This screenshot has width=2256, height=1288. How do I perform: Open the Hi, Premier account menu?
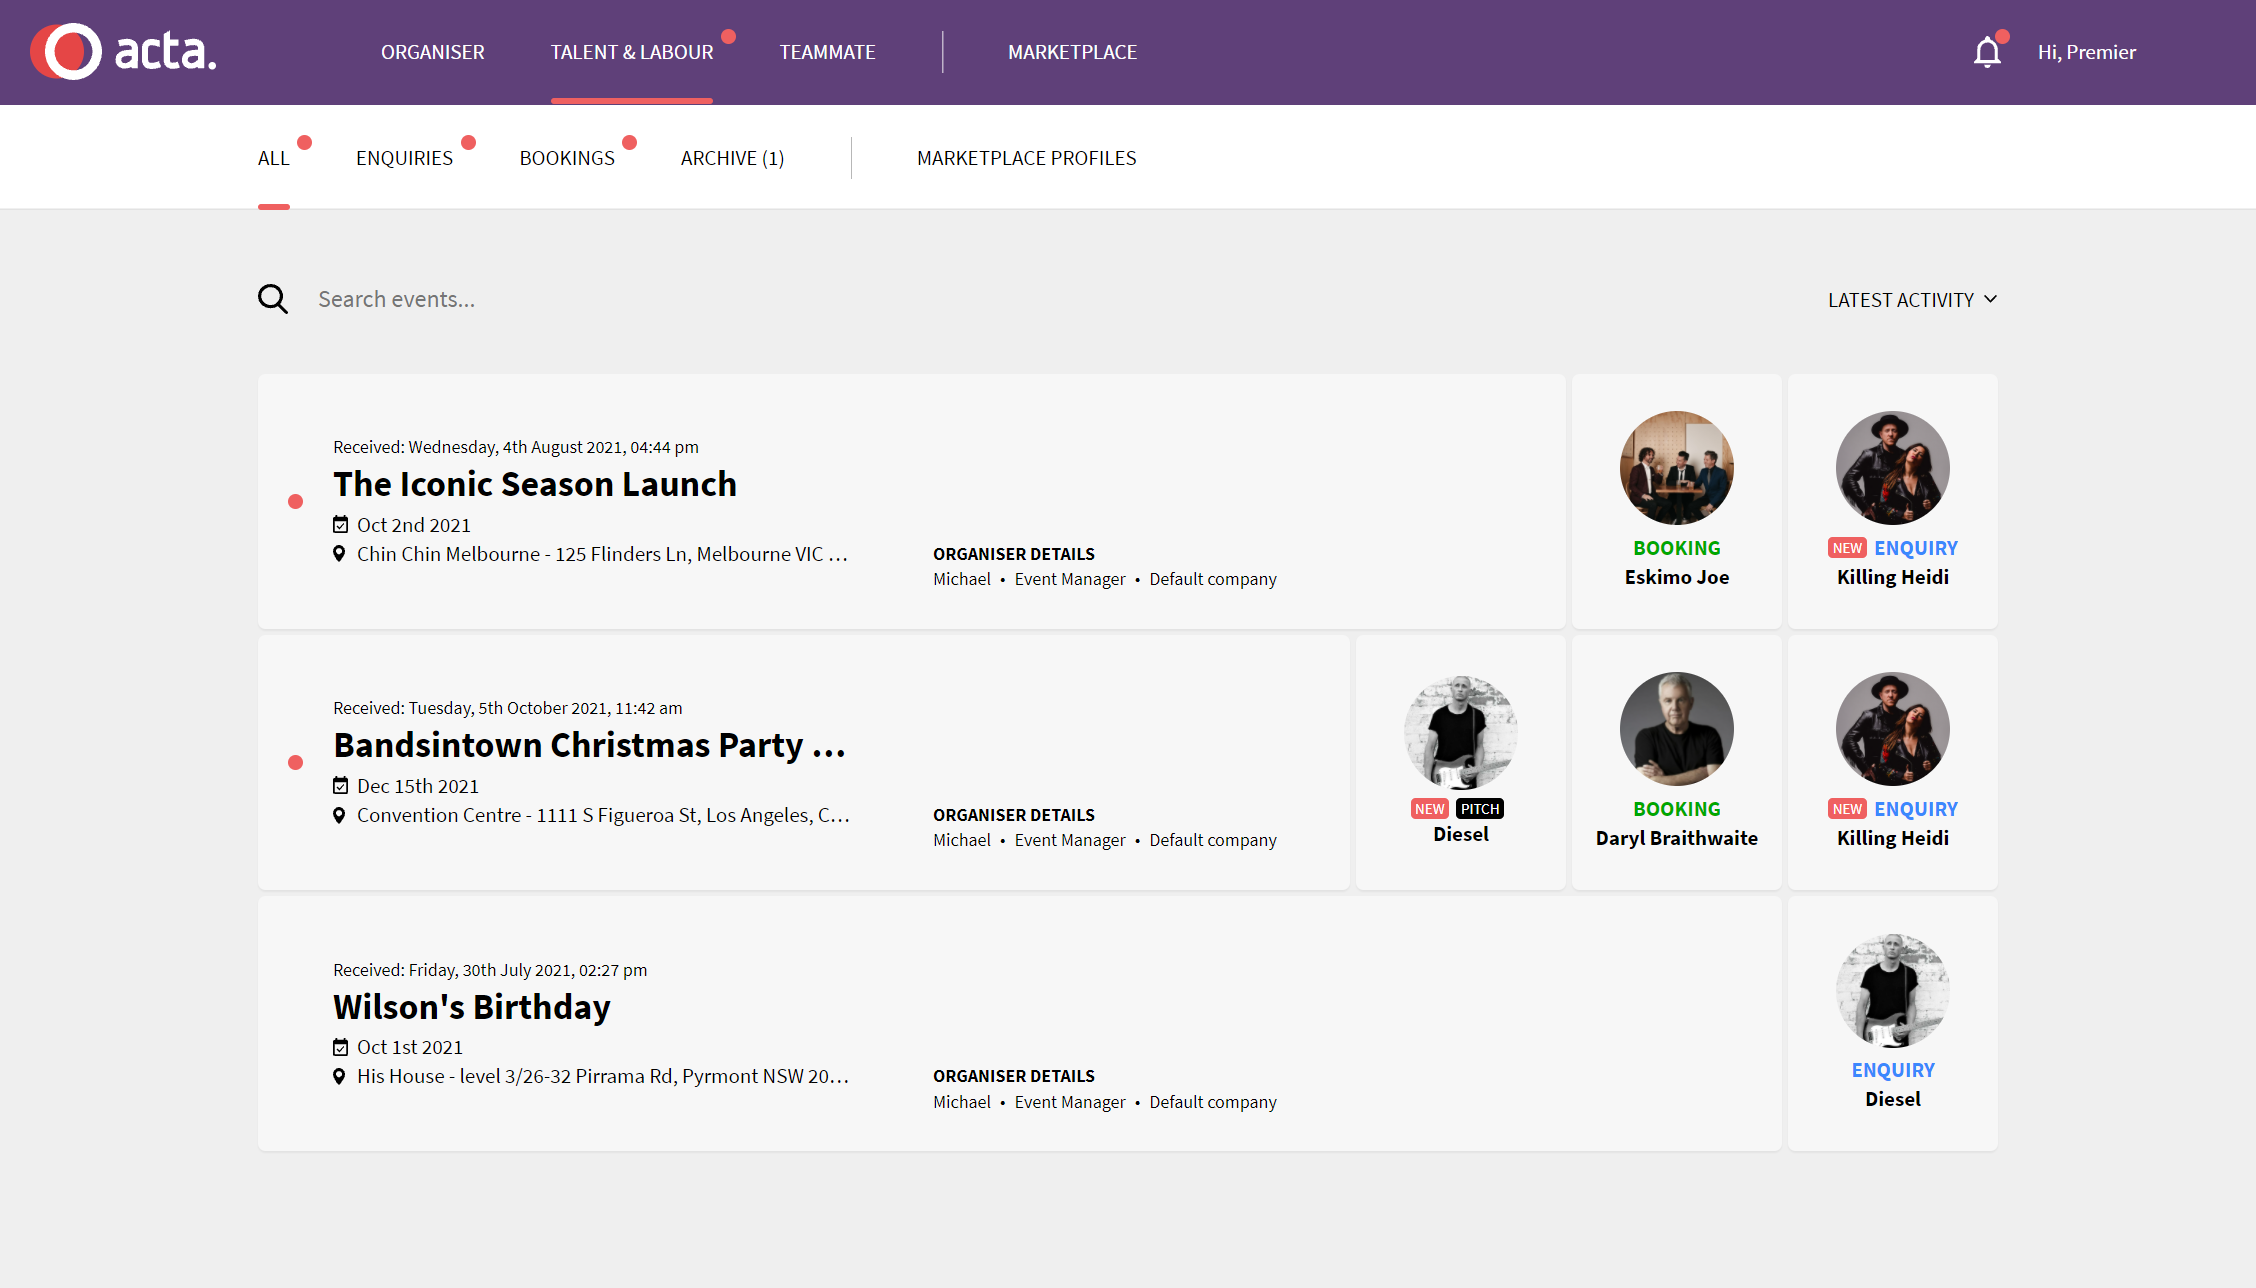click(x=2087, y=52)
